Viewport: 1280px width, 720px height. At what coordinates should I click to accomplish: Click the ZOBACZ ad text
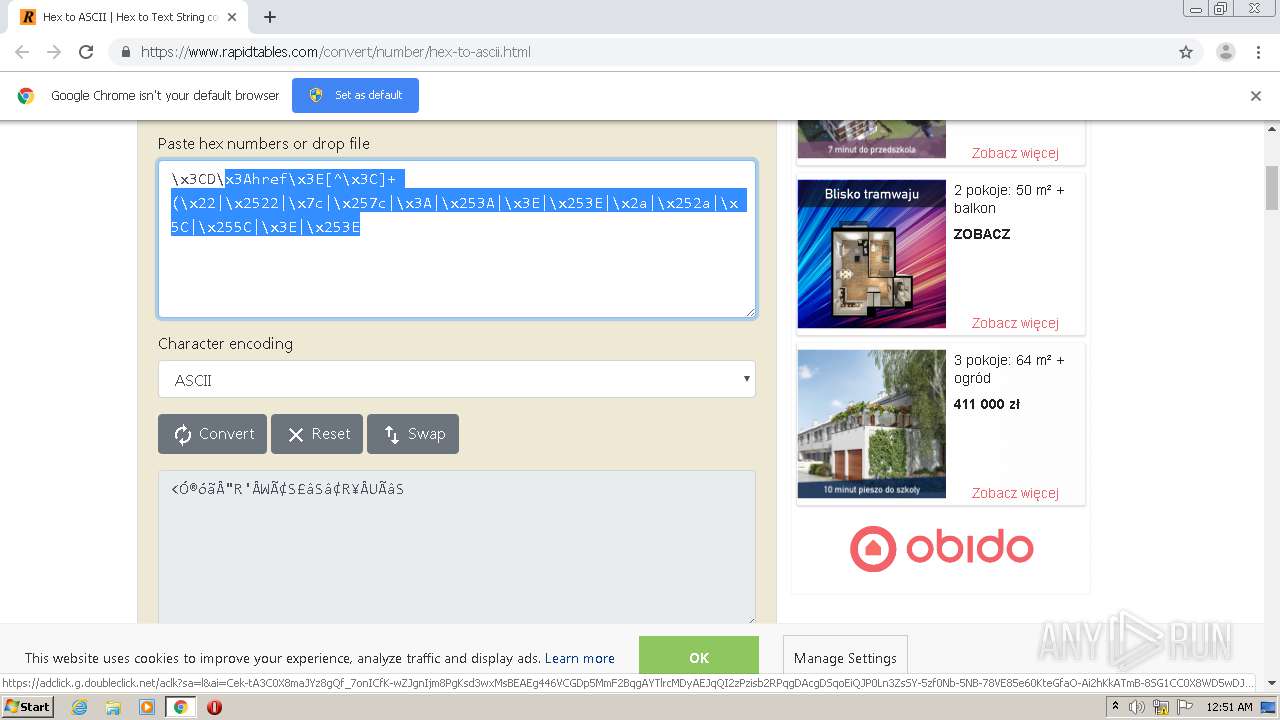pyautogui.click(x=982, y=234)
